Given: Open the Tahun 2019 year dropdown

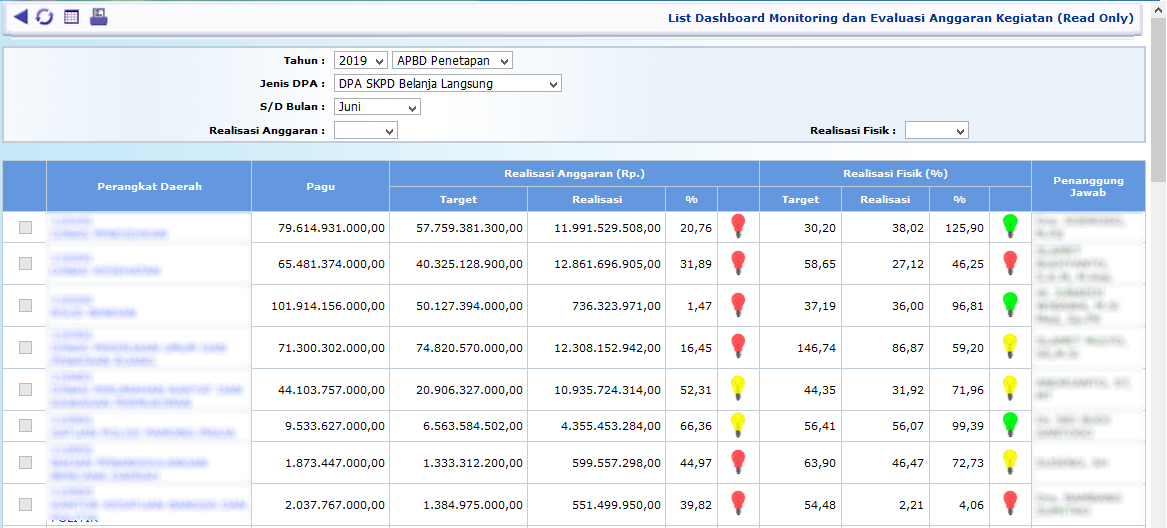Looking at the screenshot, I should pyautogui.click(x=360, y=61).
